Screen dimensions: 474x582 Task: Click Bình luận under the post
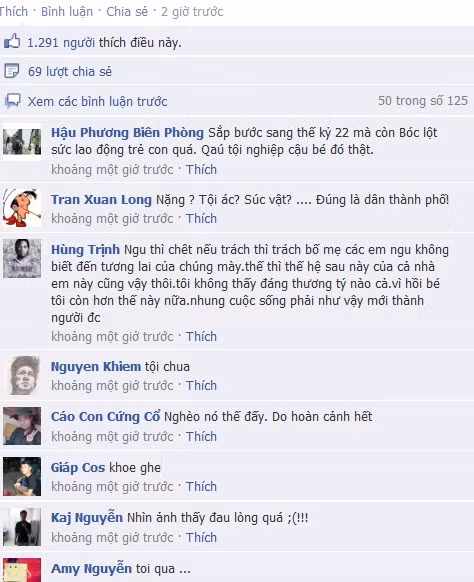click(67, 12)
